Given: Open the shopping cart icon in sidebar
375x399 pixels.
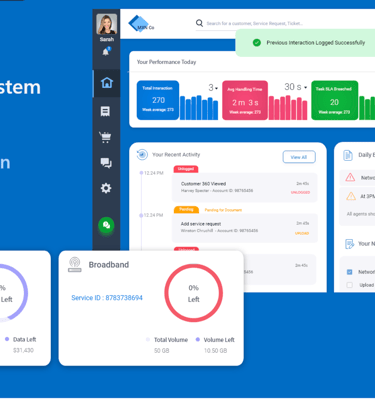Looking at the screenshot, I should (105, 137).
